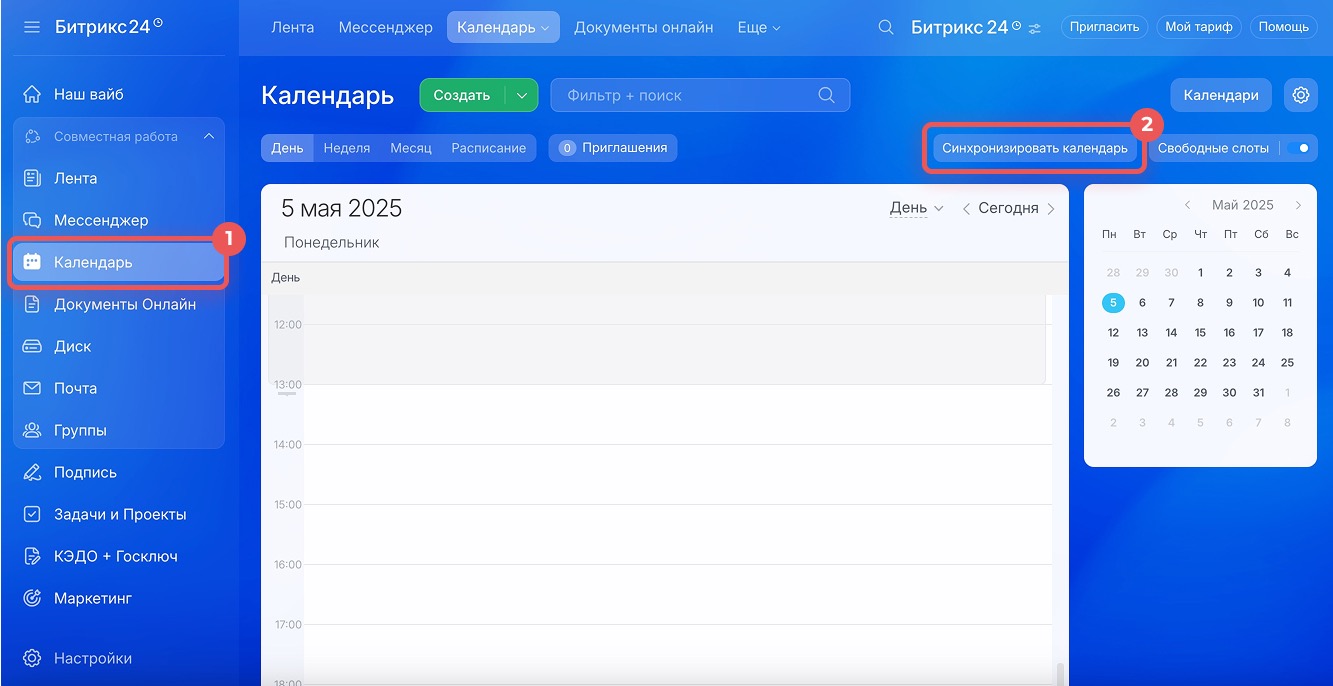
Task: Switch to the Неделя view tab
Action: tap(347, 148)
